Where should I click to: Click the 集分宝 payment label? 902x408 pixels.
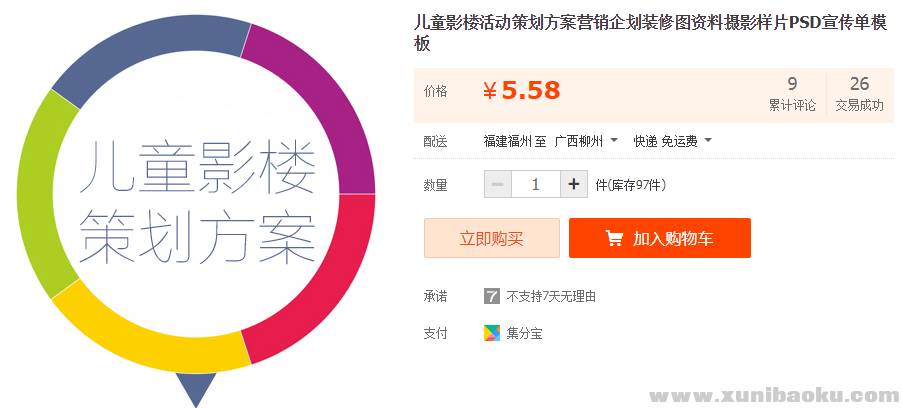(x=524, y=333)
